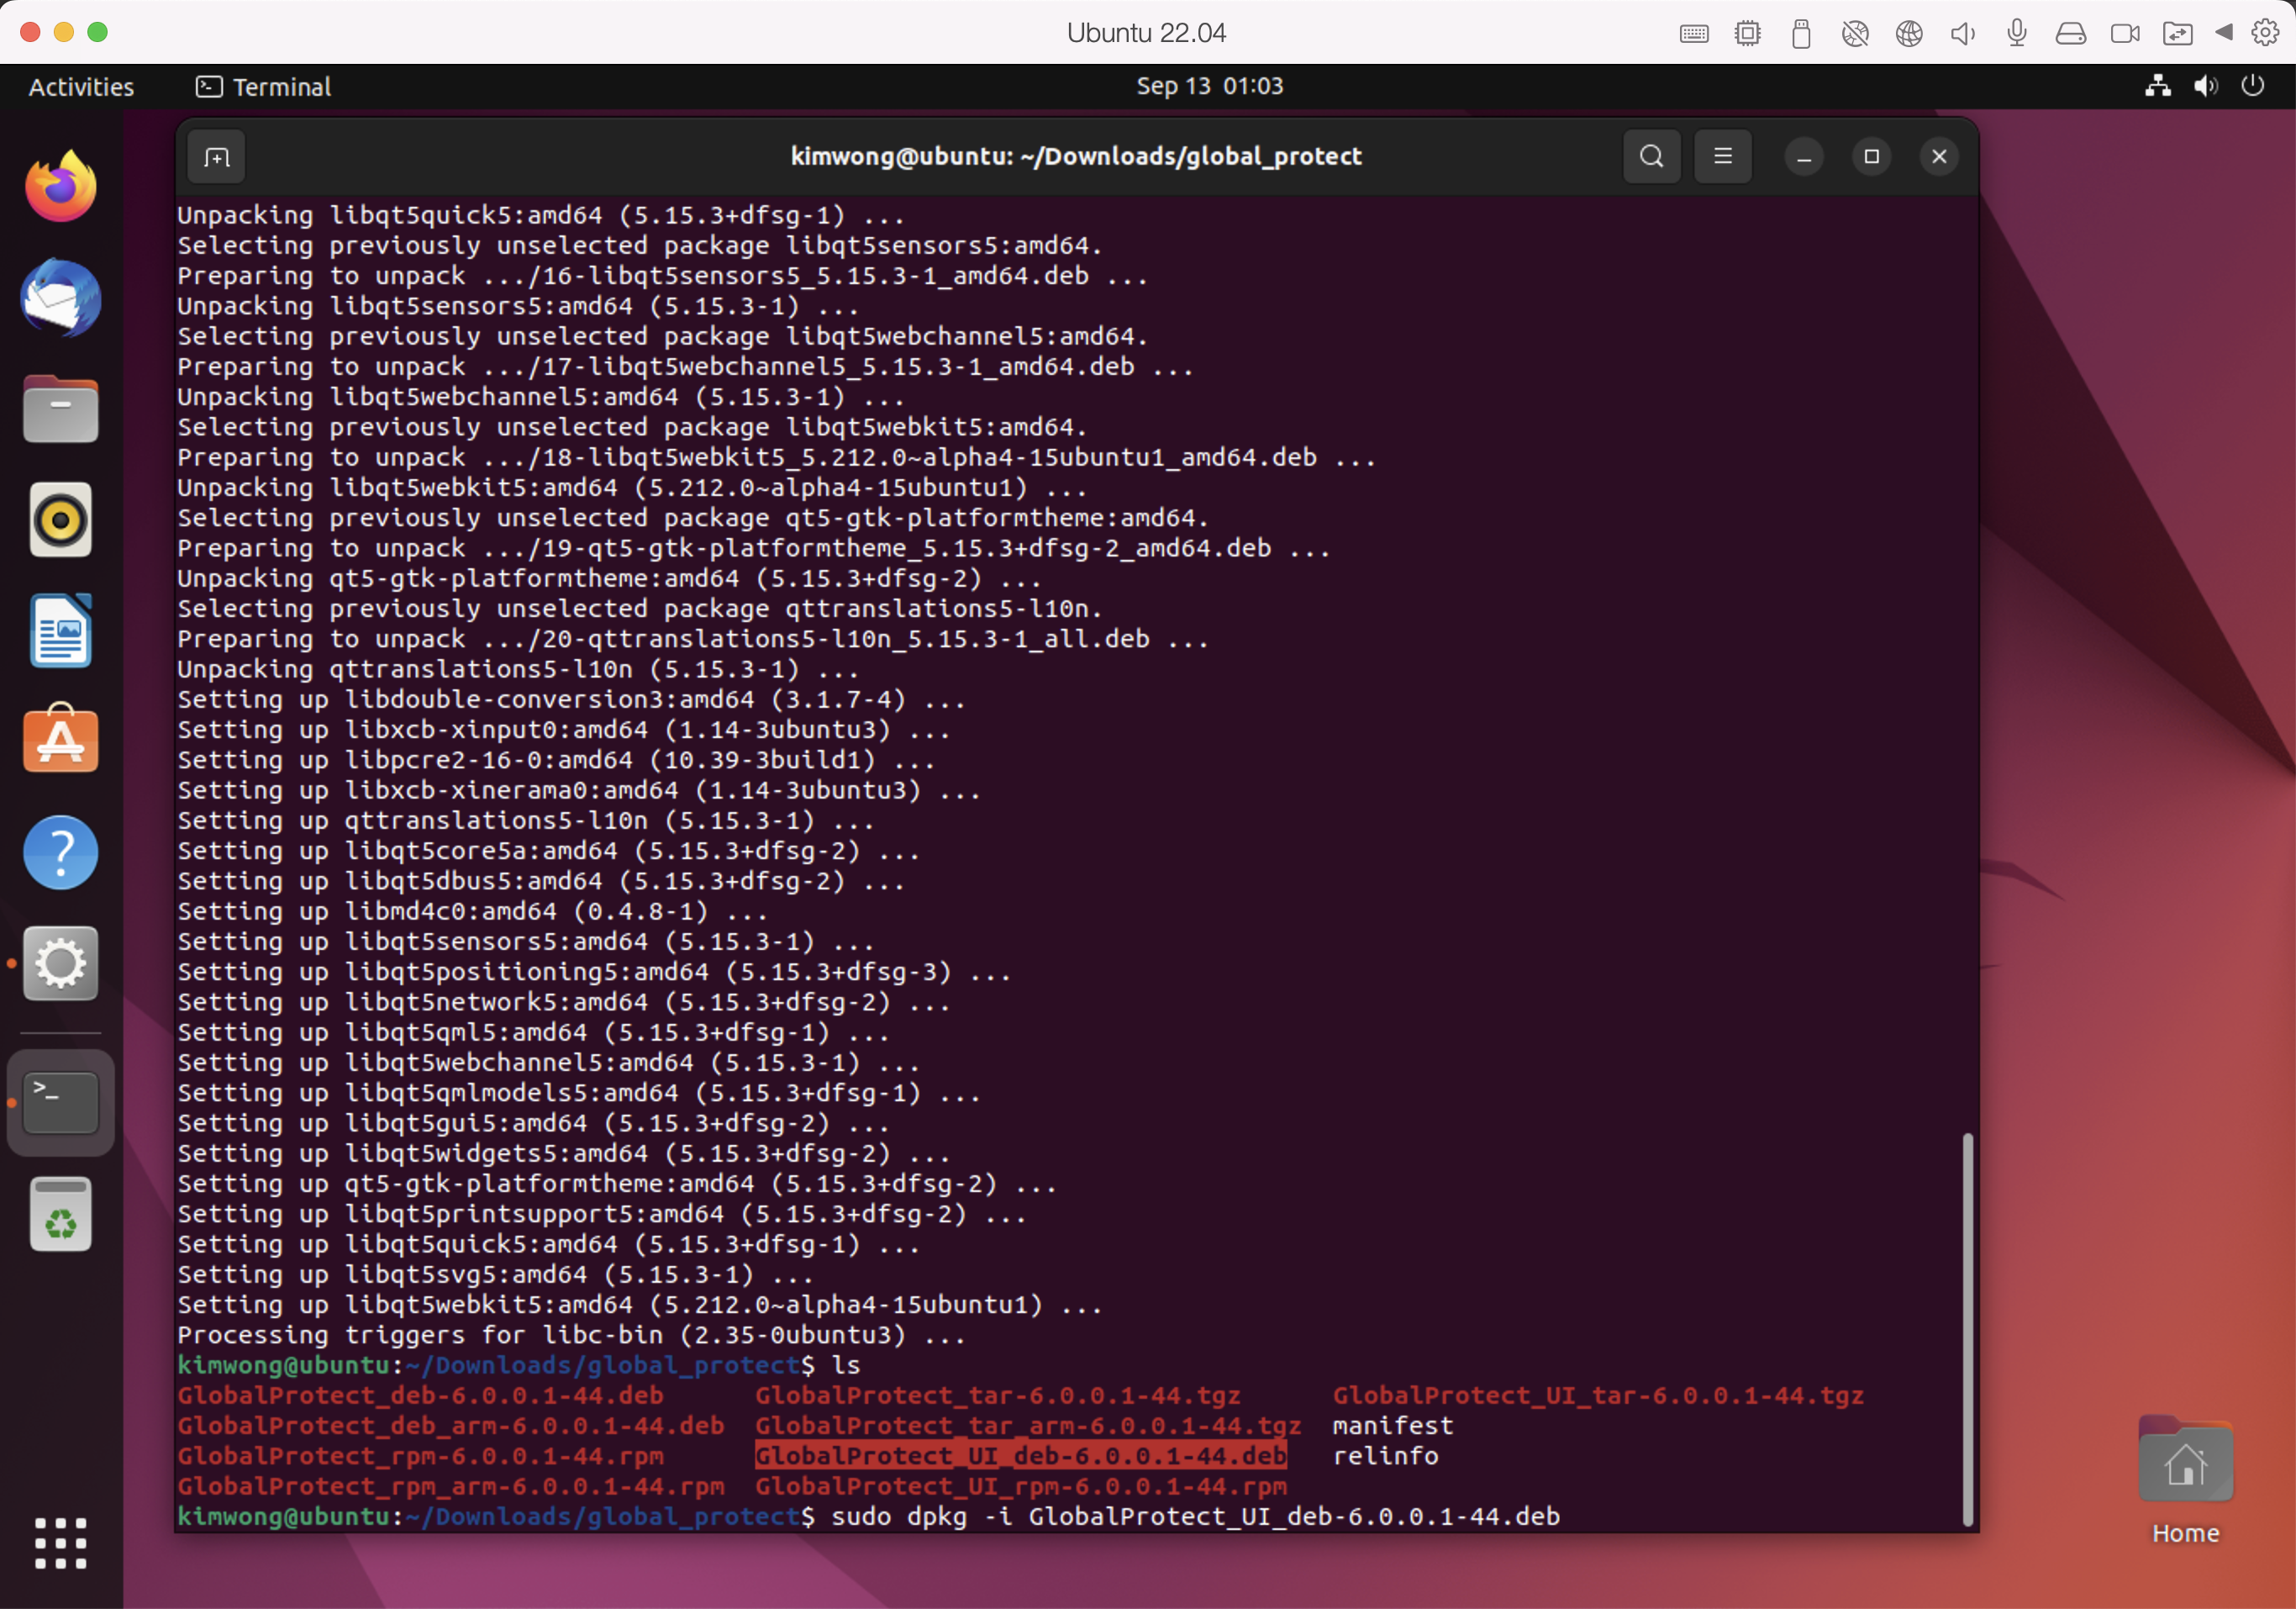
Task: Select GlobalProtect_UI_deb-6.0.0.1-44.deb file
Action: coord(1017,1455)
